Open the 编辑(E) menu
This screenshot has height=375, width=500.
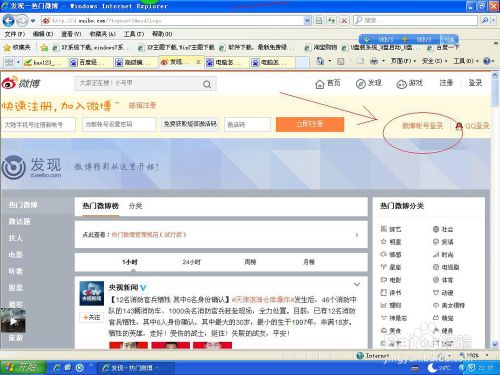43,34
